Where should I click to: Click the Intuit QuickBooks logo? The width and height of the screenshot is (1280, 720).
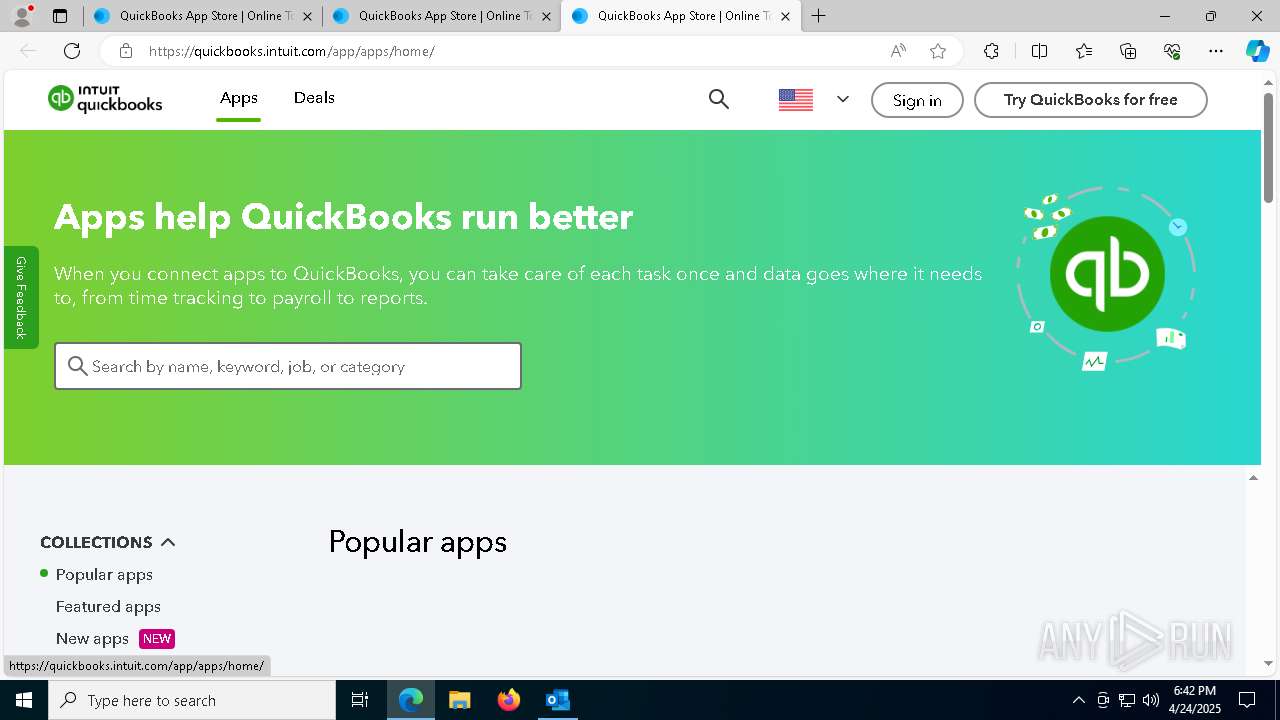click(x=105, y=99)
